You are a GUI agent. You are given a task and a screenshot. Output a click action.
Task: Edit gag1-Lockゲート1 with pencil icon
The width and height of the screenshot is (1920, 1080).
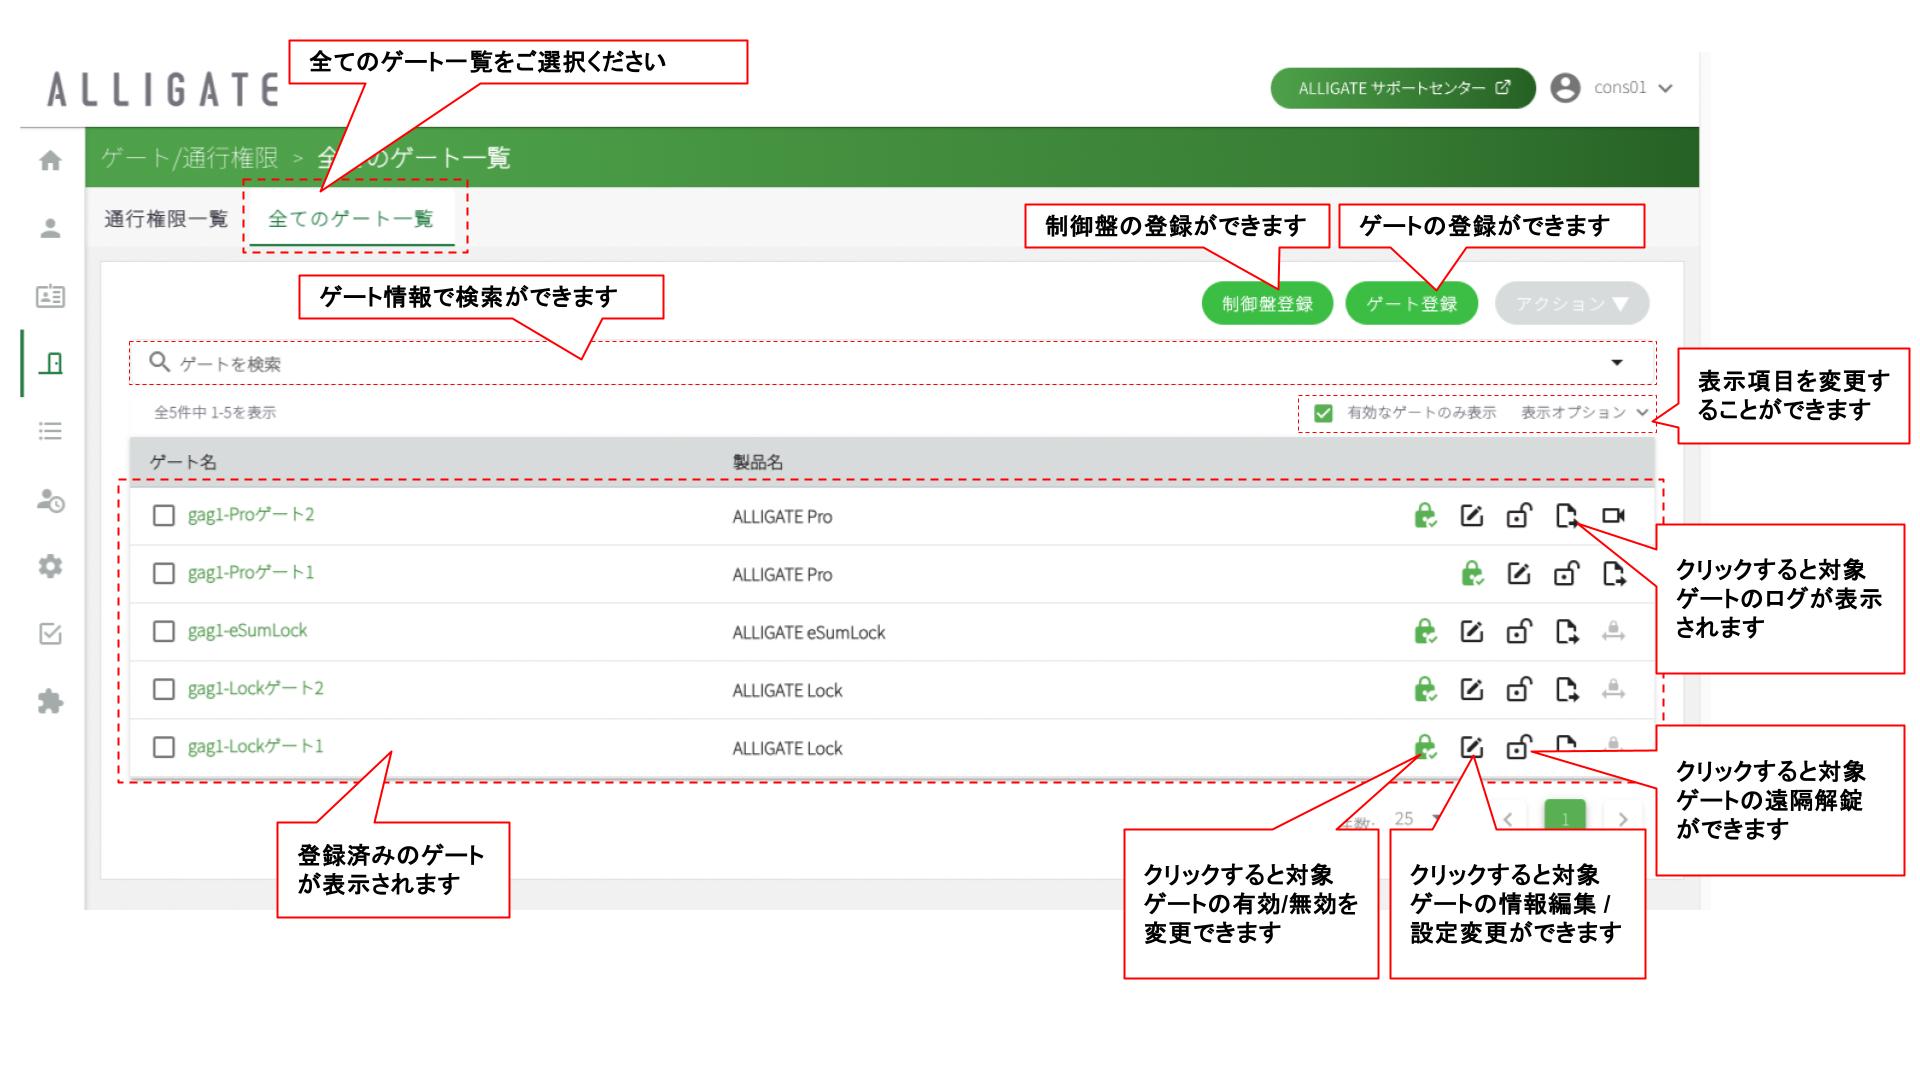1471,748
